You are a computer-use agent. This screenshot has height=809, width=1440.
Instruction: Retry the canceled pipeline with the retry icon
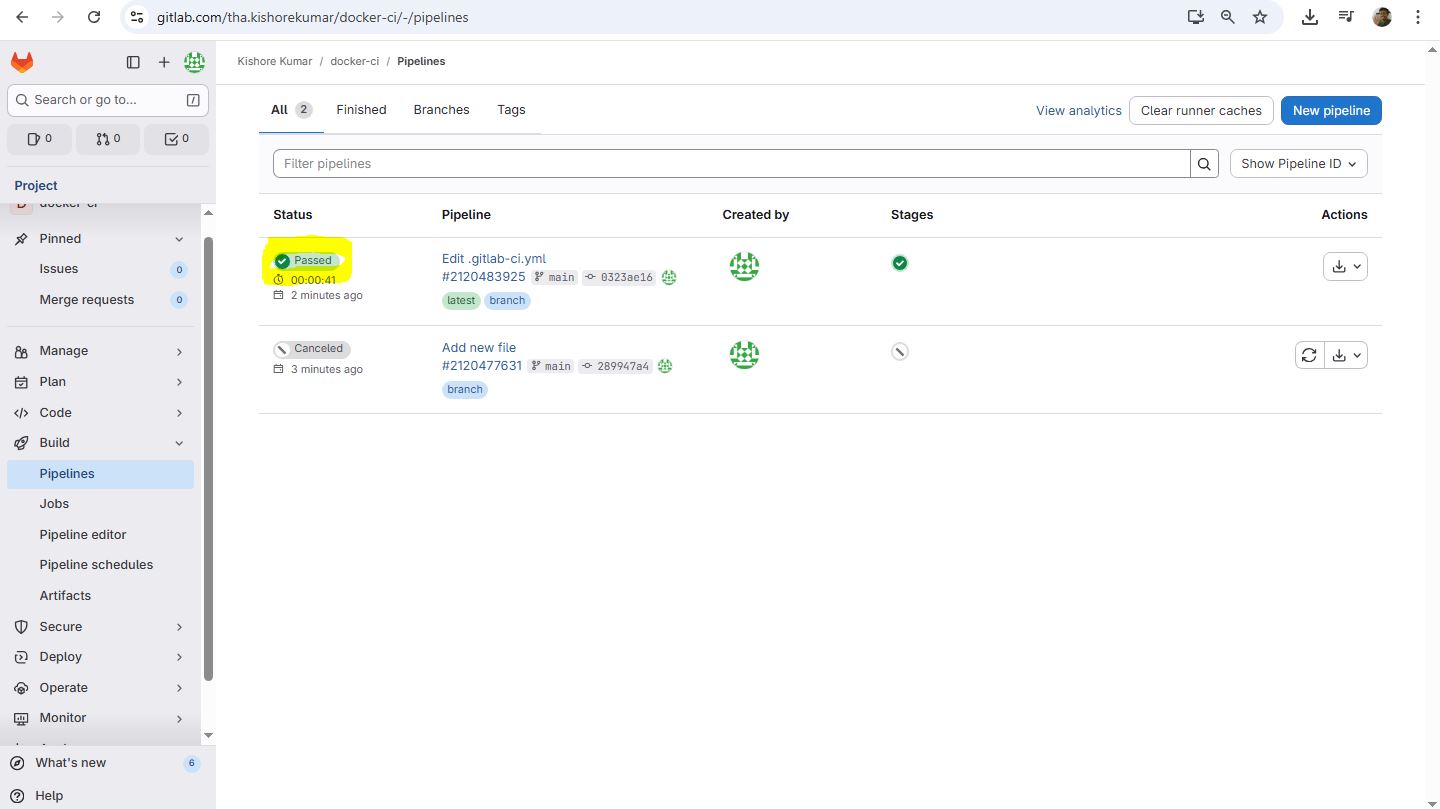click(1309, 355)
